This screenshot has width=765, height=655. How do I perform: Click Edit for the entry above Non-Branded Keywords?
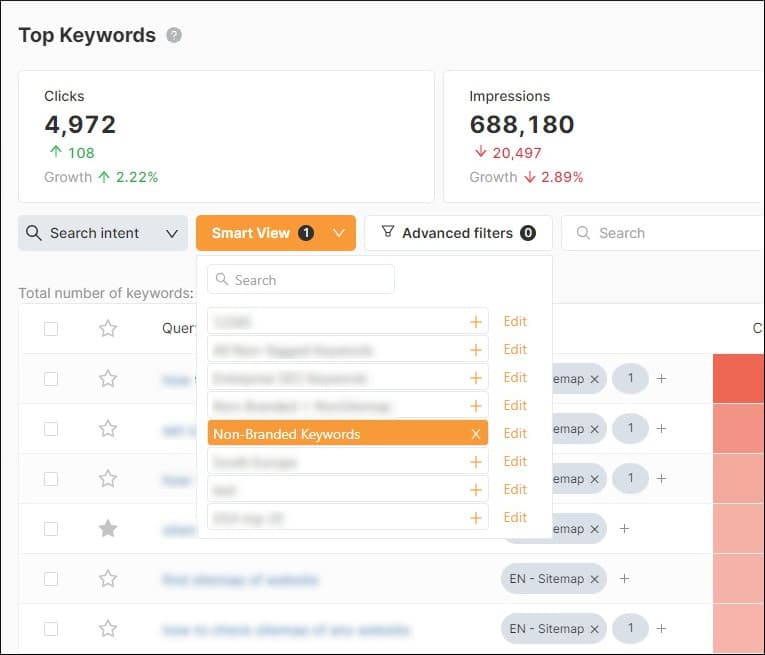515,405
